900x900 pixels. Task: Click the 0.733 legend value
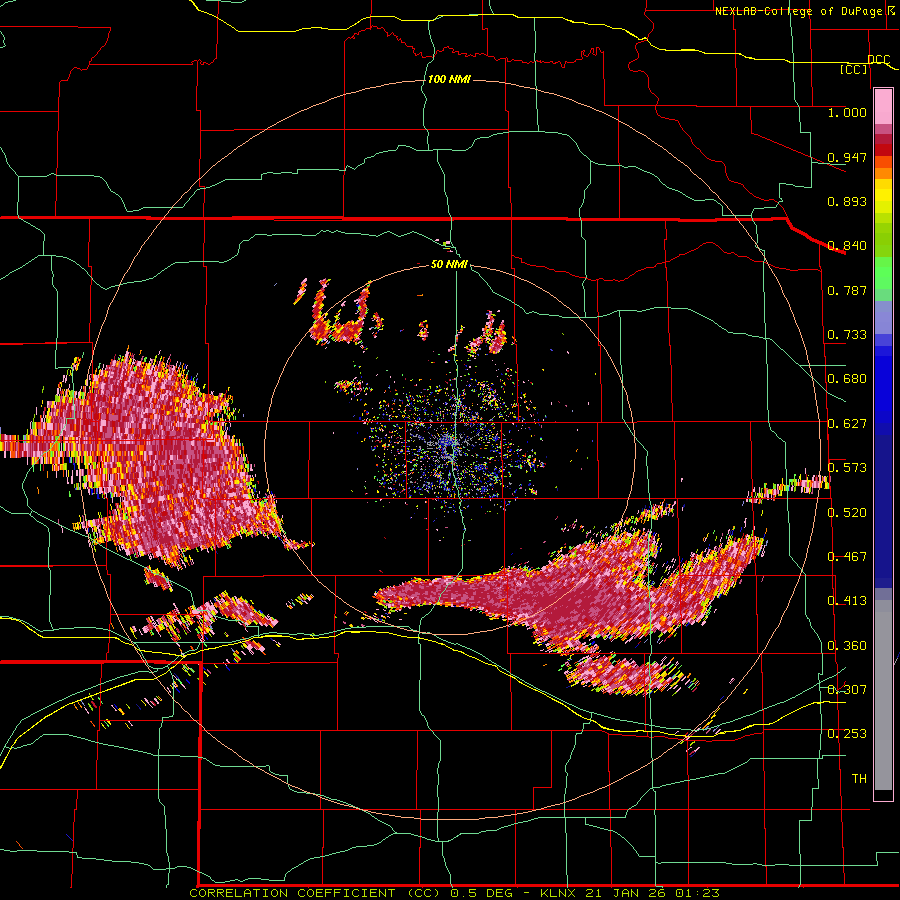tap(847, 335)
